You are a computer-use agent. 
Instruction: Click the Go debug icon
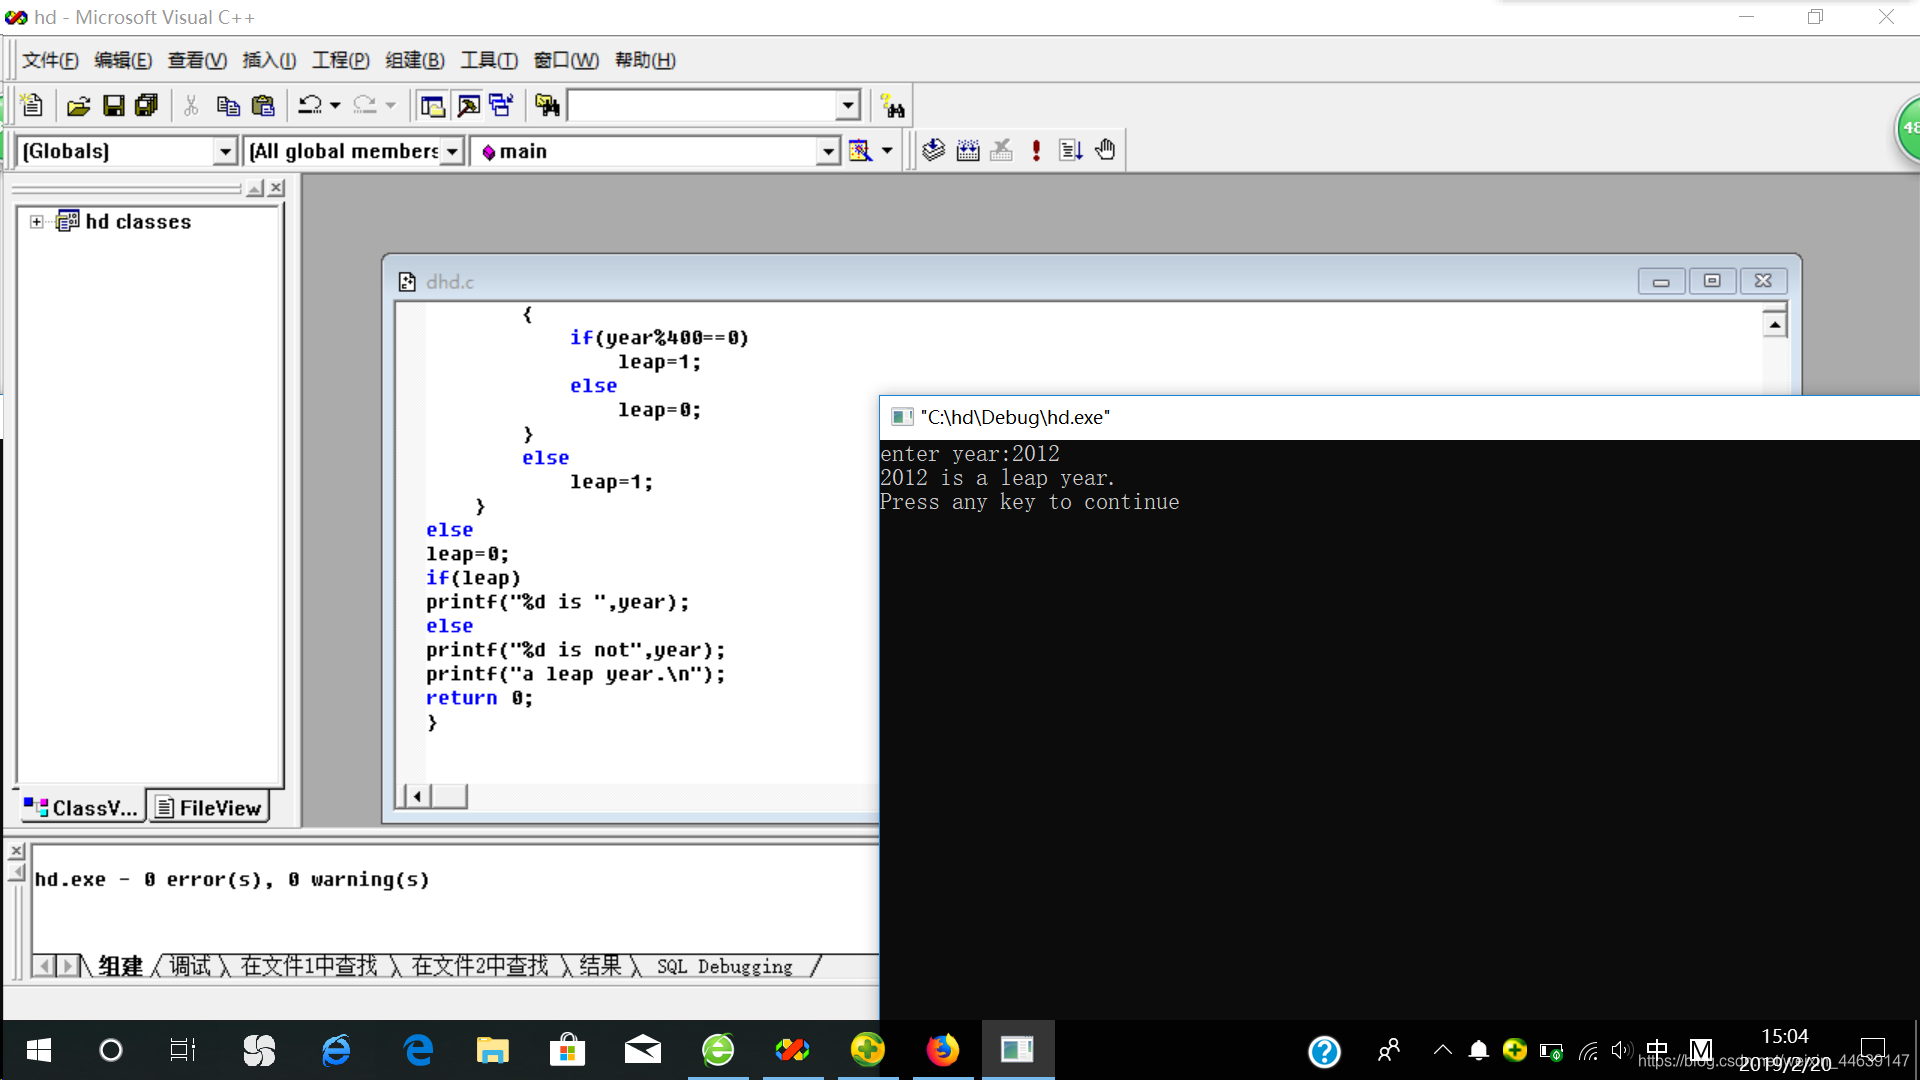(1070, 150)
